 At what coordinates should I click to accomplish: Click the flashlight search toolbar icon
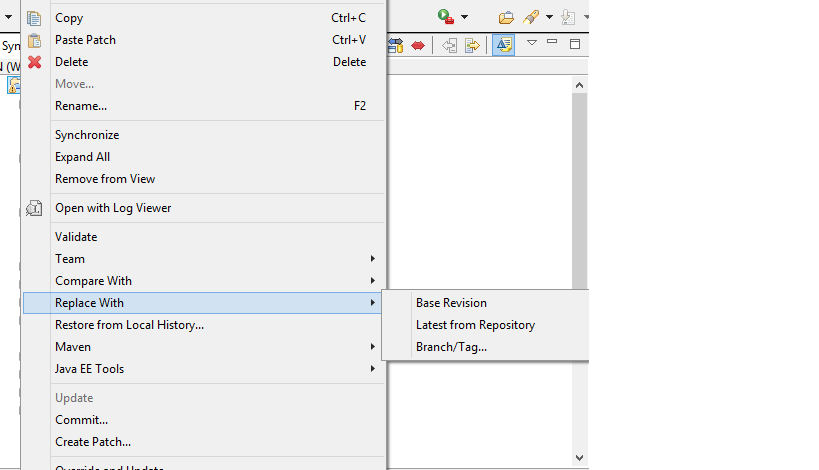[x=532, y=17]
